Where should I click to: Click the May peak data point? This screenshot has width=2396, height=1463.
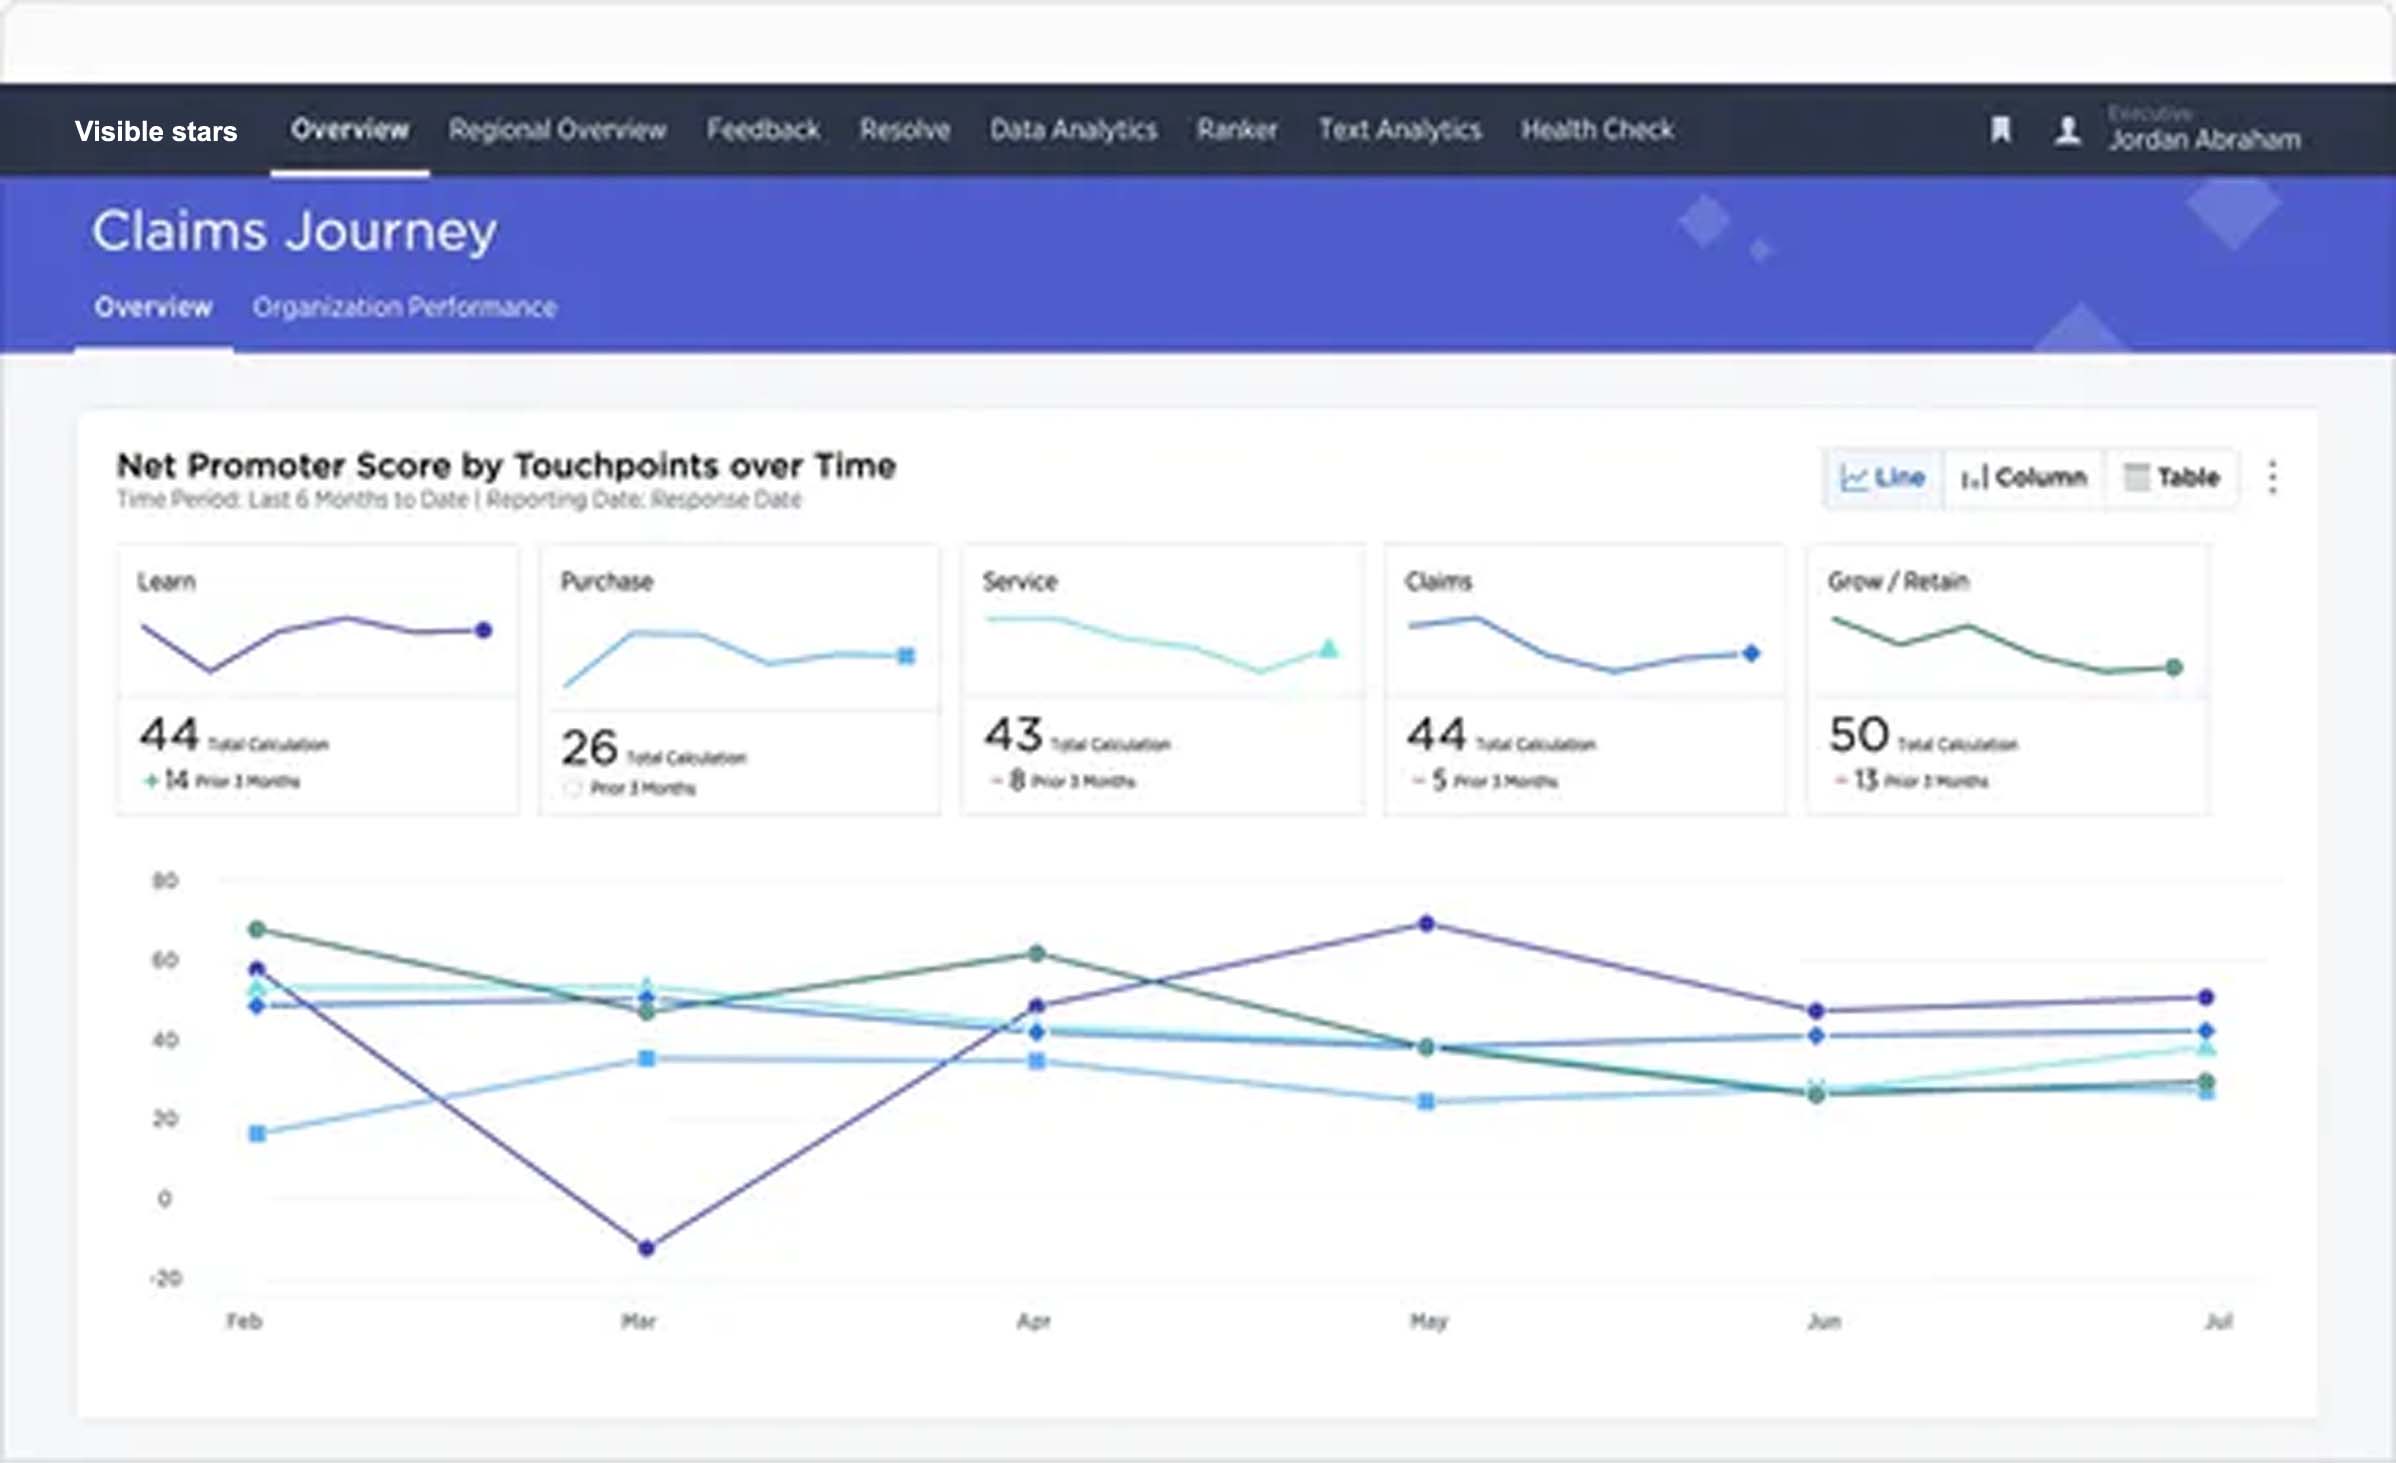[1427, 923]
